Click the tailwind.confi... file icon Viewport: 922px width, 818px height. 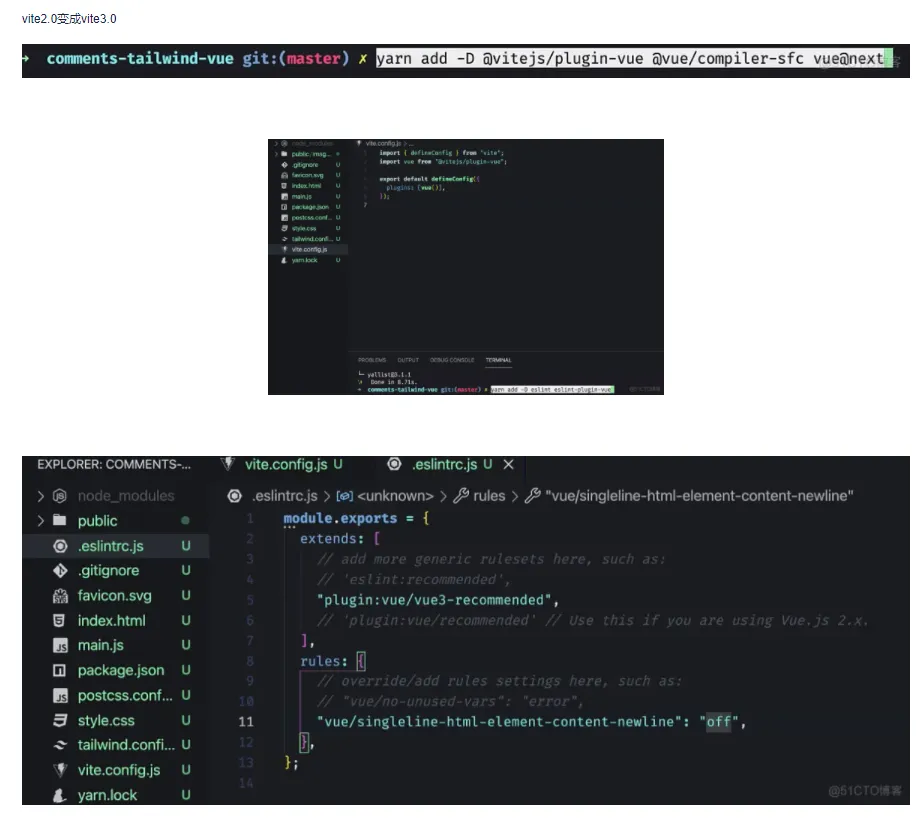(60, 745)
